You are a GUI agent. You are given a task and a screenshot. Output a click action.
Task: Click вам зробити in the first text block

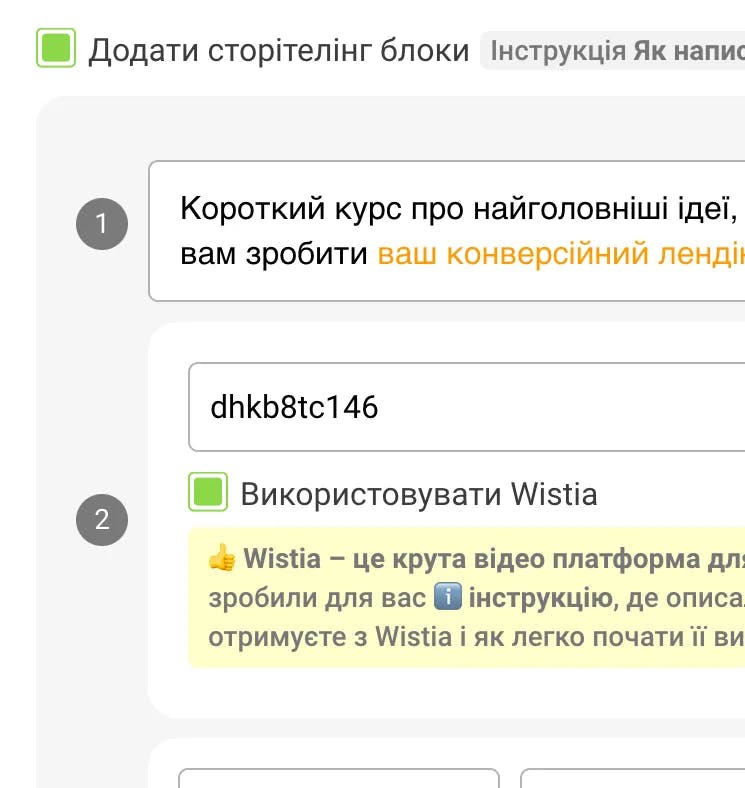click(274, 254)
